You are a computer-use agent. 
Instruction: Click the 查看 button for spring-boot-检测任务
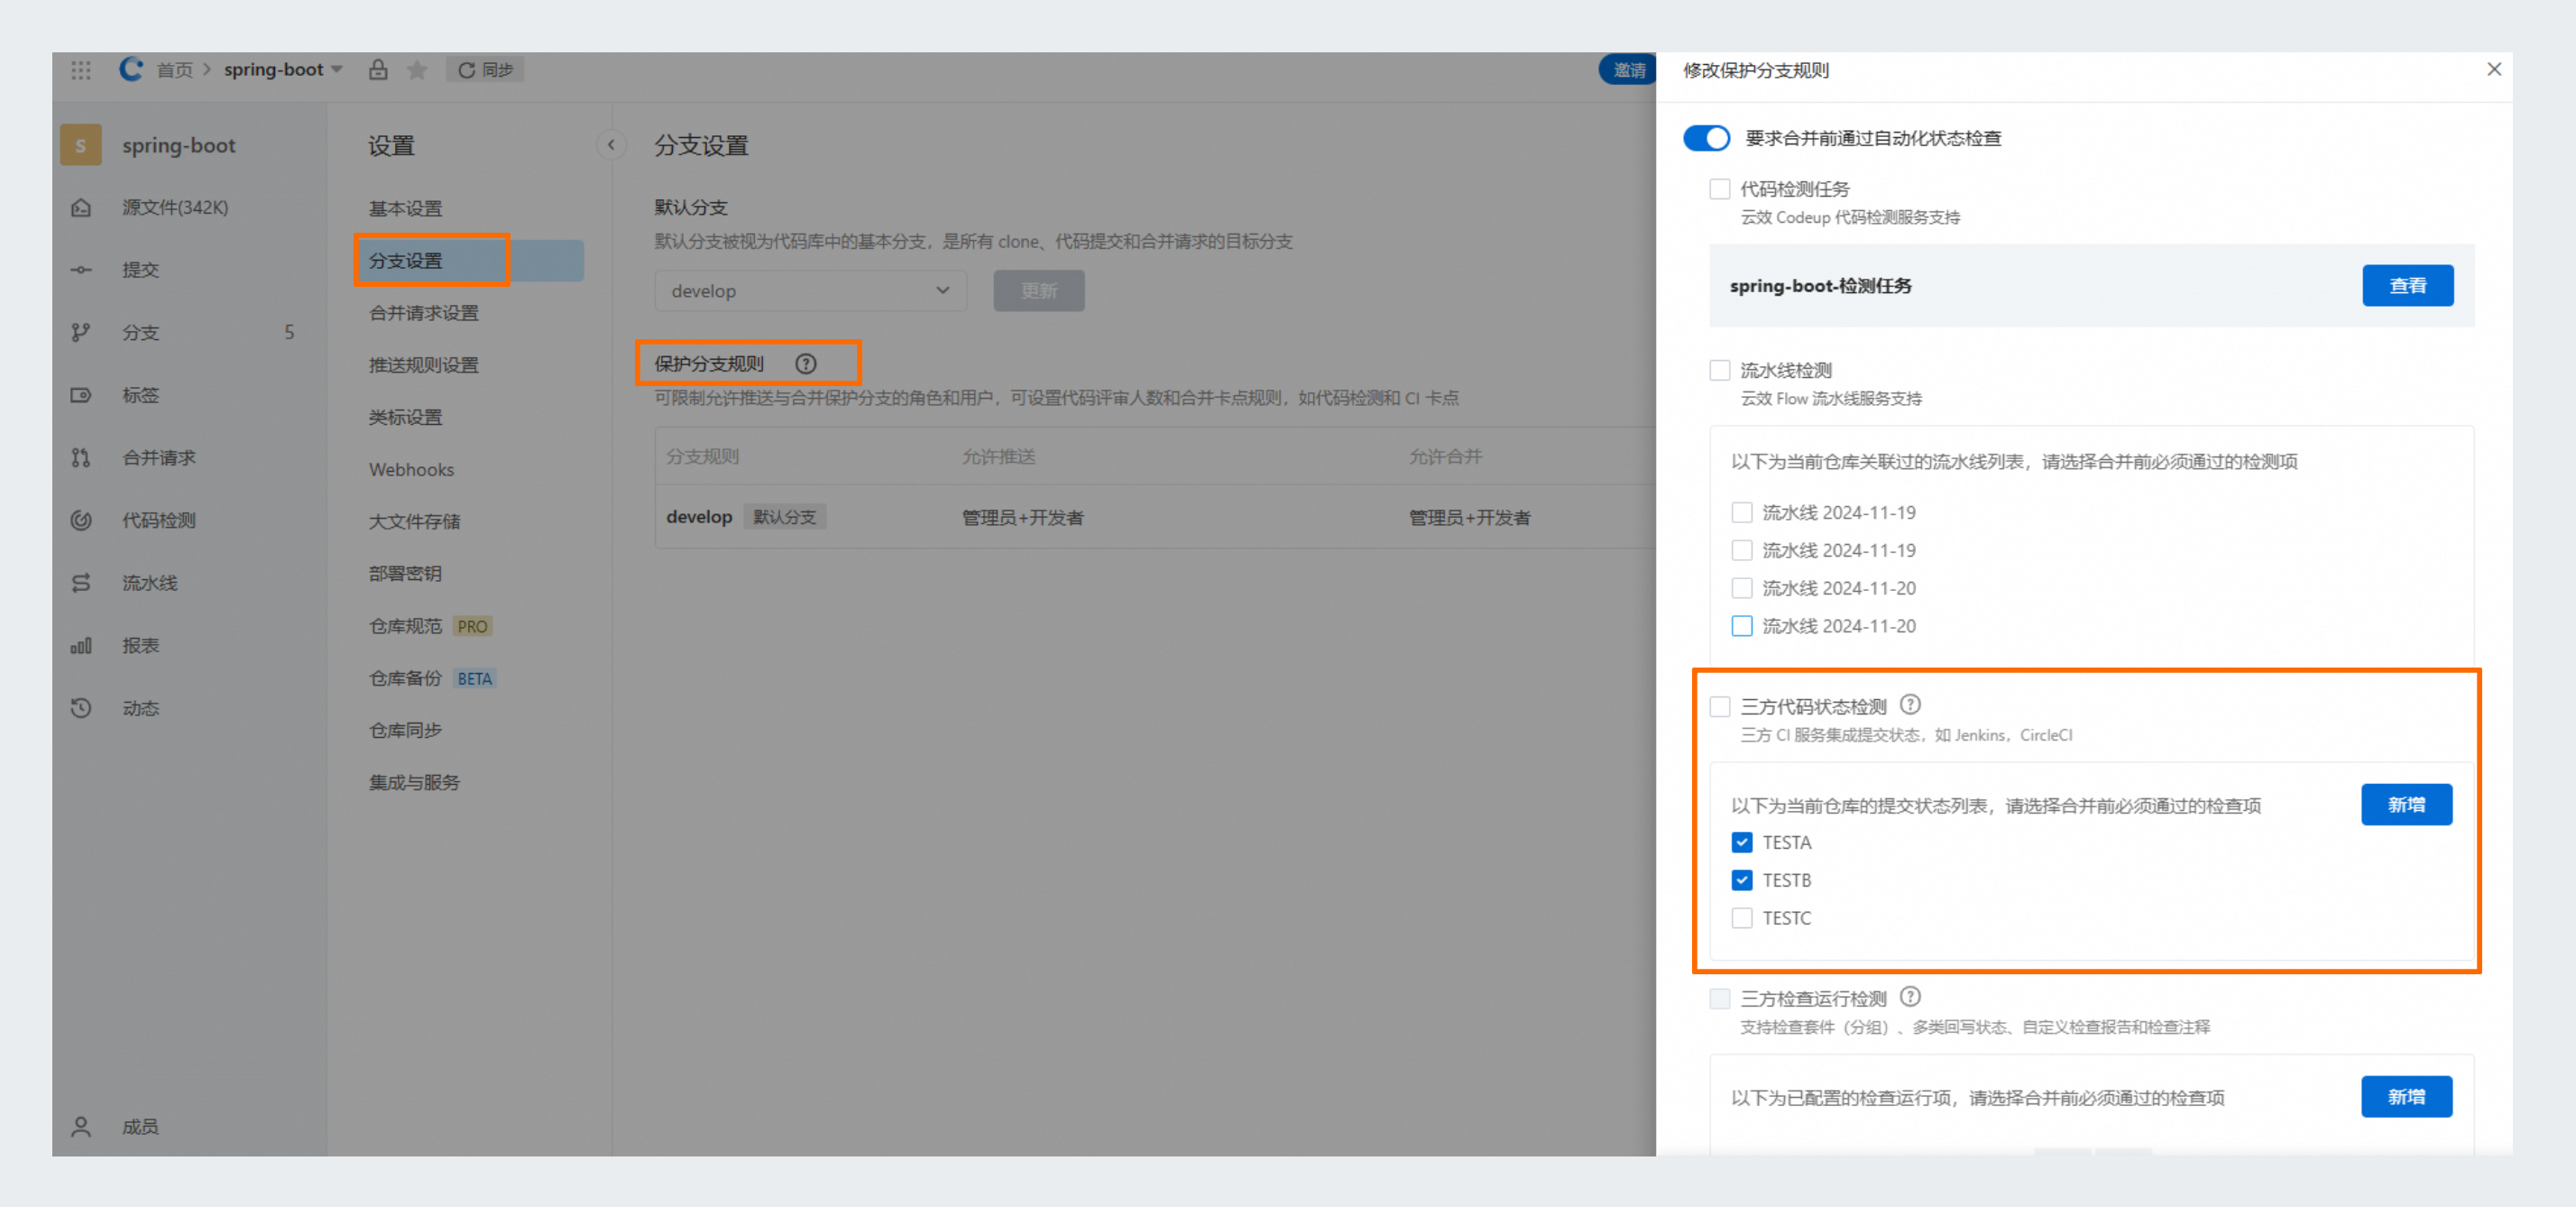click(2407, 286)
